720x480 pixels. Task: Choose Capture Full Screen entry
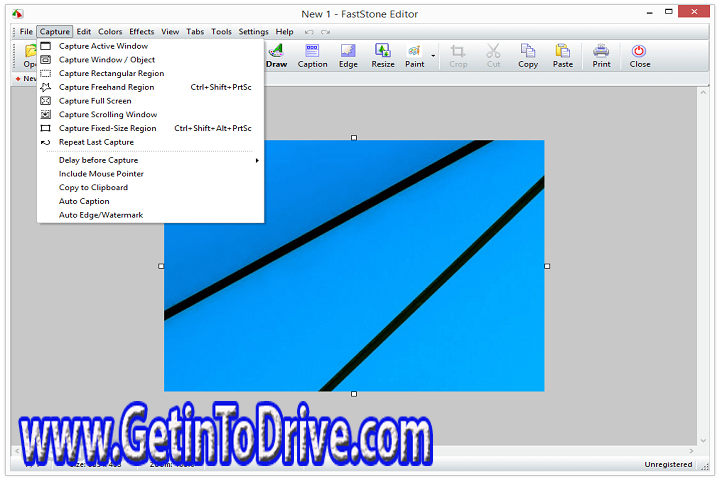(151, 101)
